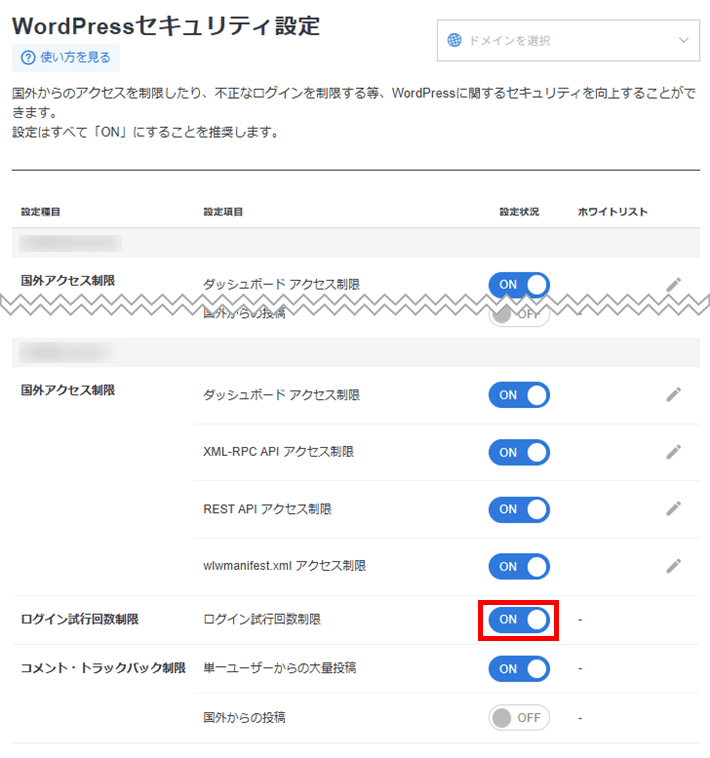The height and width of the screenshot is (758, 710).
Task: Toggle ログイン試行回数制限 switch
Action: 519,620
